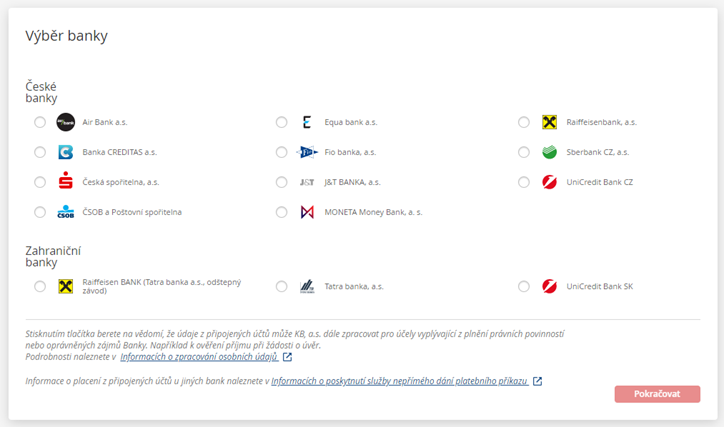The image size is (724, 427).
Task: Click the Raiffeisen BANK Tatra branch logo
Action: point(66,286)
